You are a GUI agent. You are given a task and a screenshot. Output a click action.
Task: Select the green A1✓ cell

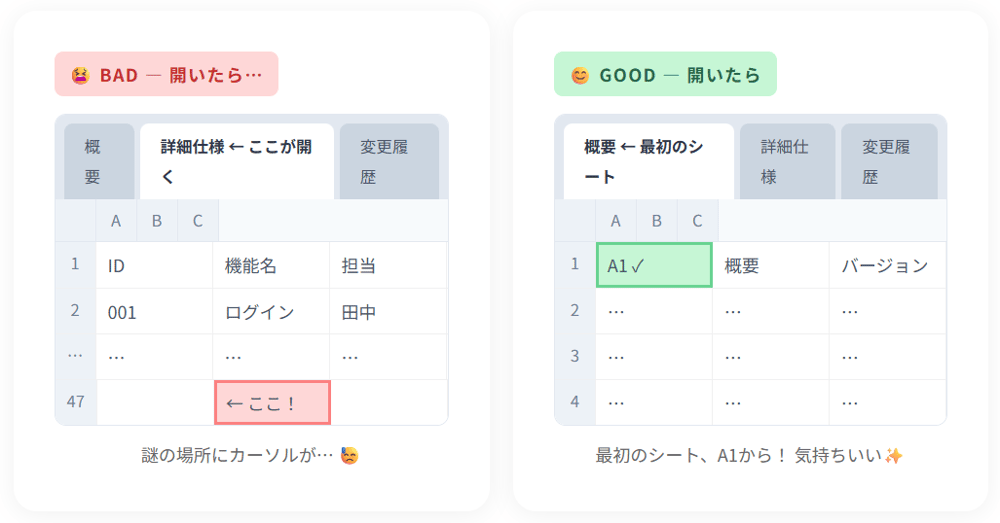[x=654, y=265]
